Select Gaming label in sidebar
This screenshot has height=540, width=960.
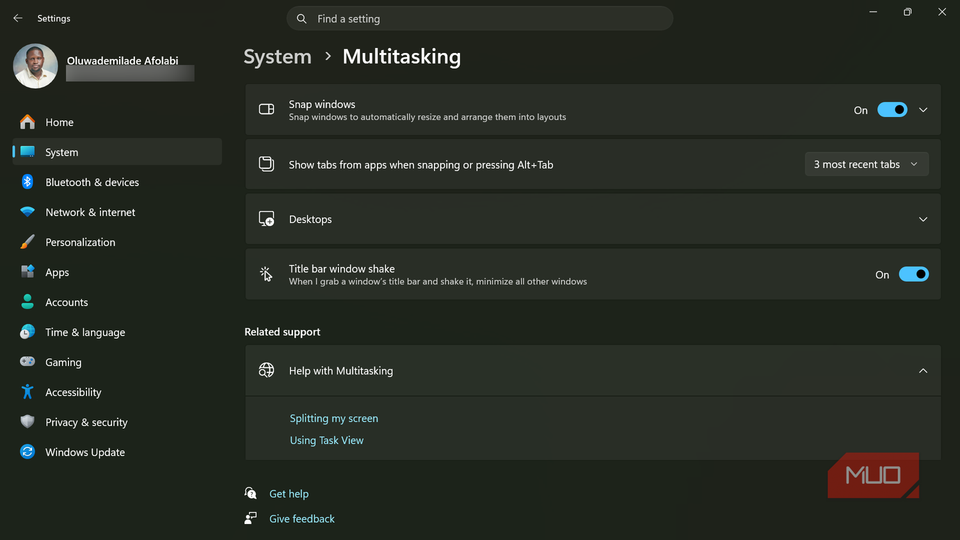(63, 362)
